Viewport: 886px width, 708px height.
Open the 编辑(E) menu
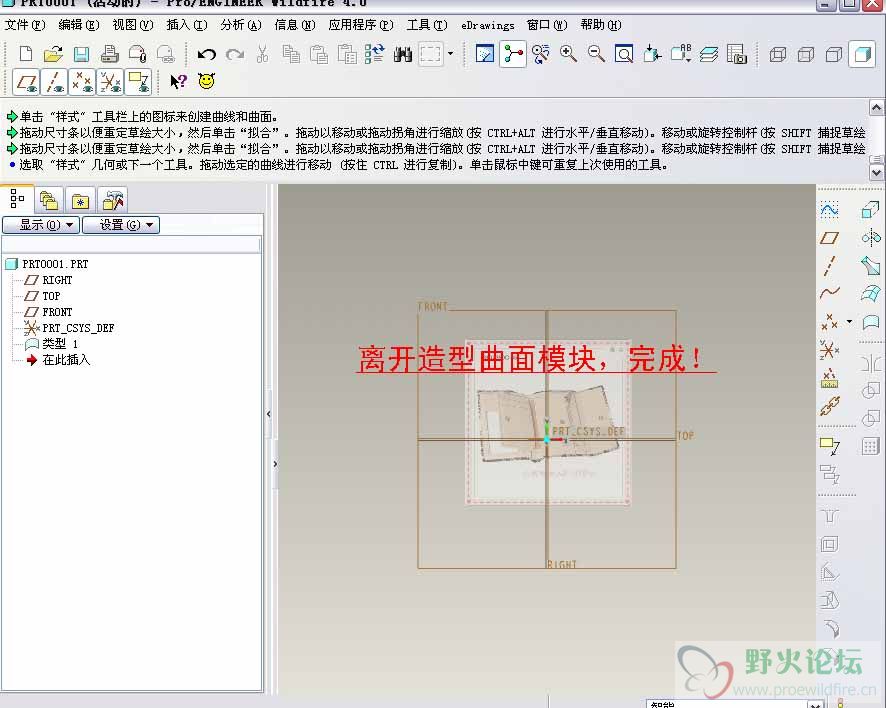pos(79,25)
